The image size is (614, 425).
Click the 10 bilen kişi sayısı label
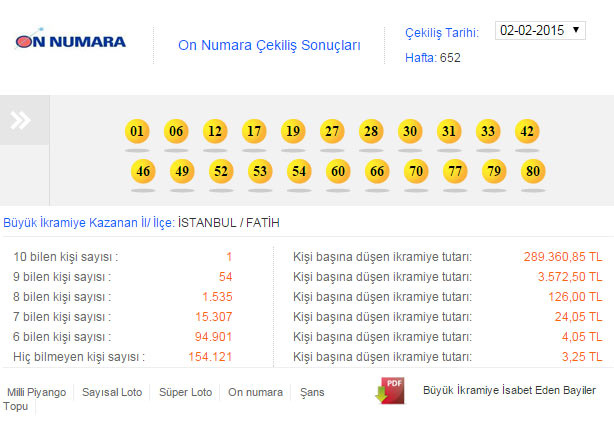click(66, 257)
